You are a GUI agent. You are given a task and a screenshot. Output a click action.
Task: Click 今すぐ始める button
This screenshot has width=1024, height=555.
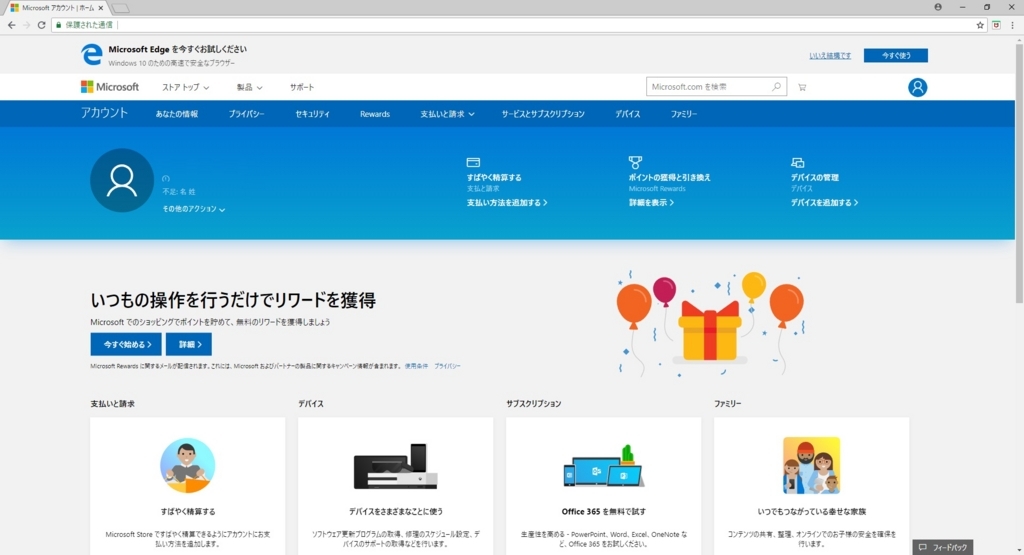pos(126,344)
